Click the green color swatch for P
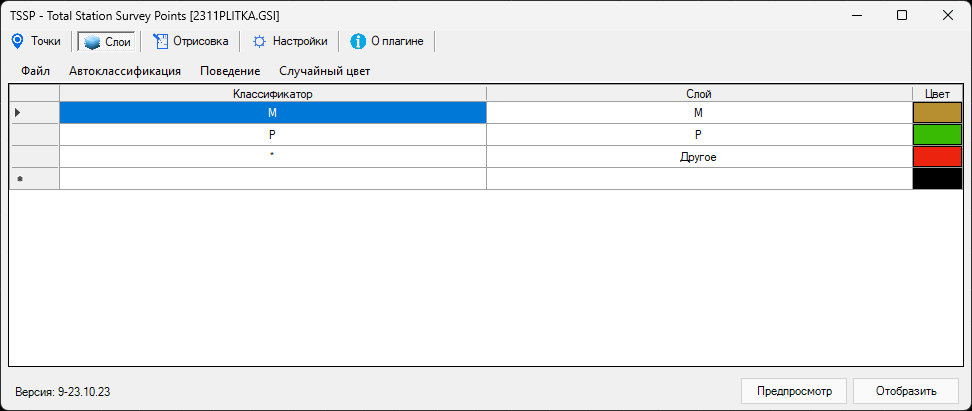 click(936, 135)
